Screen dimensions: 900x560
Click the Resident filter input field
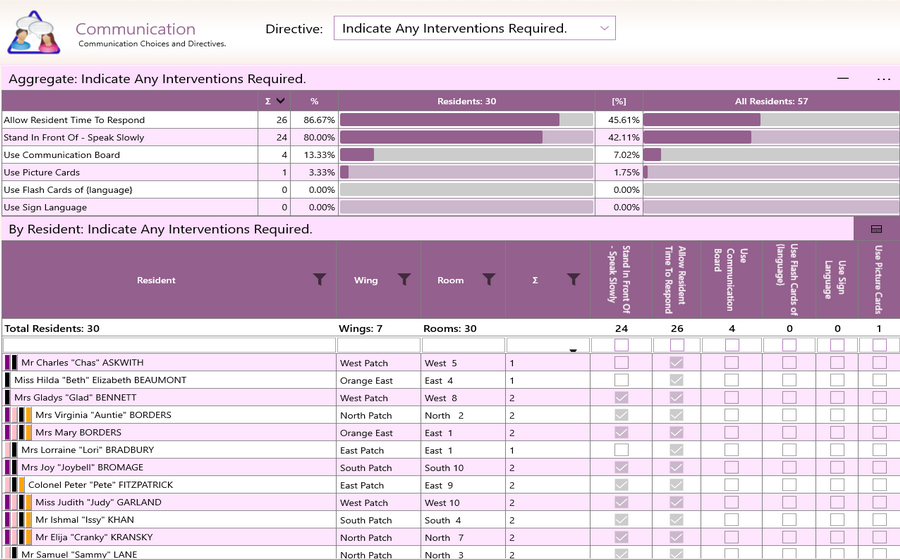click(169, 345)
